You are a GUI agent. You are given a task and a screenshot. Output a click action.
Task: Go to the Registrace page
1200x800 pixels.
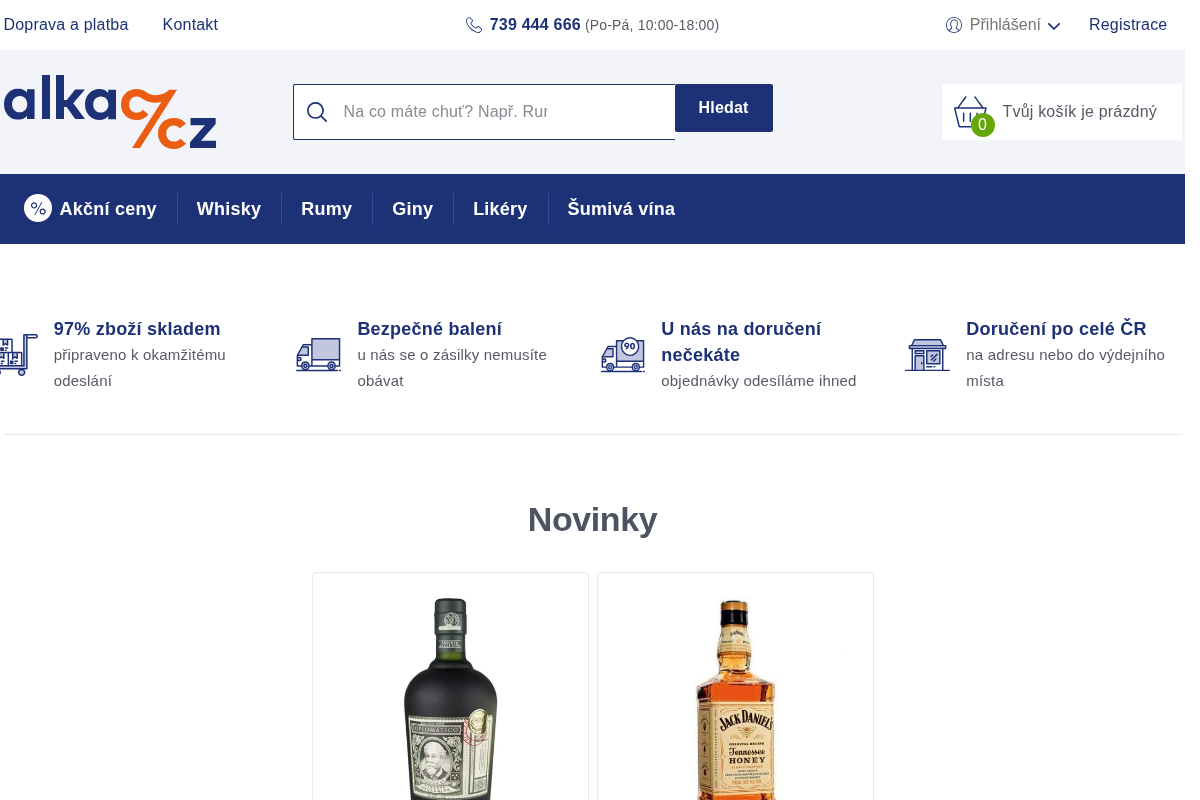(x=1128, y=25)
